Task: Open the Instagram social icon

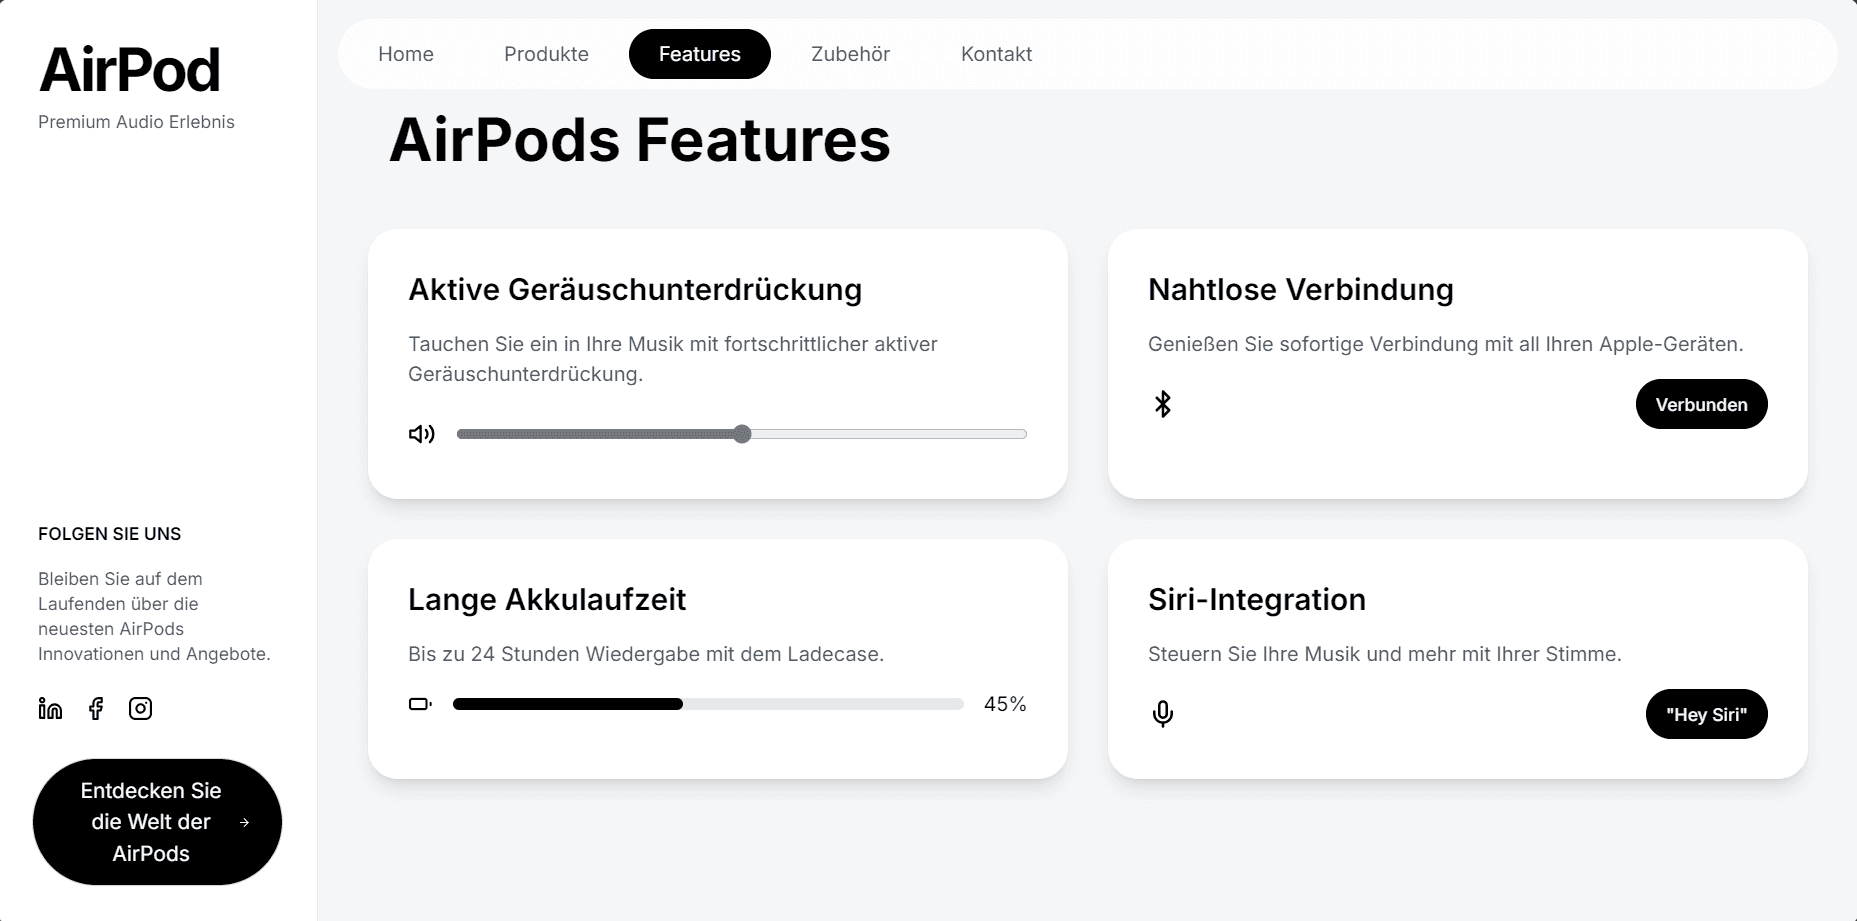Action: [x=141, y=708]
